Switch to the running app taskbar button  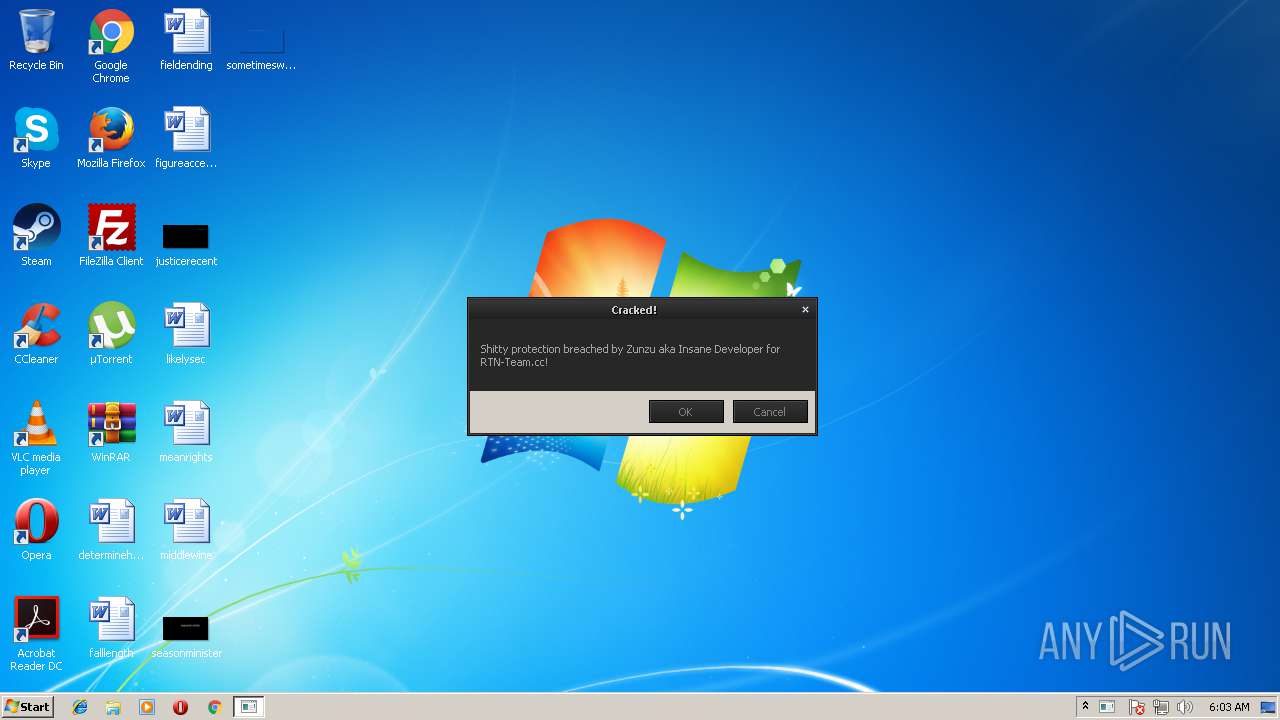click(249, 707)
